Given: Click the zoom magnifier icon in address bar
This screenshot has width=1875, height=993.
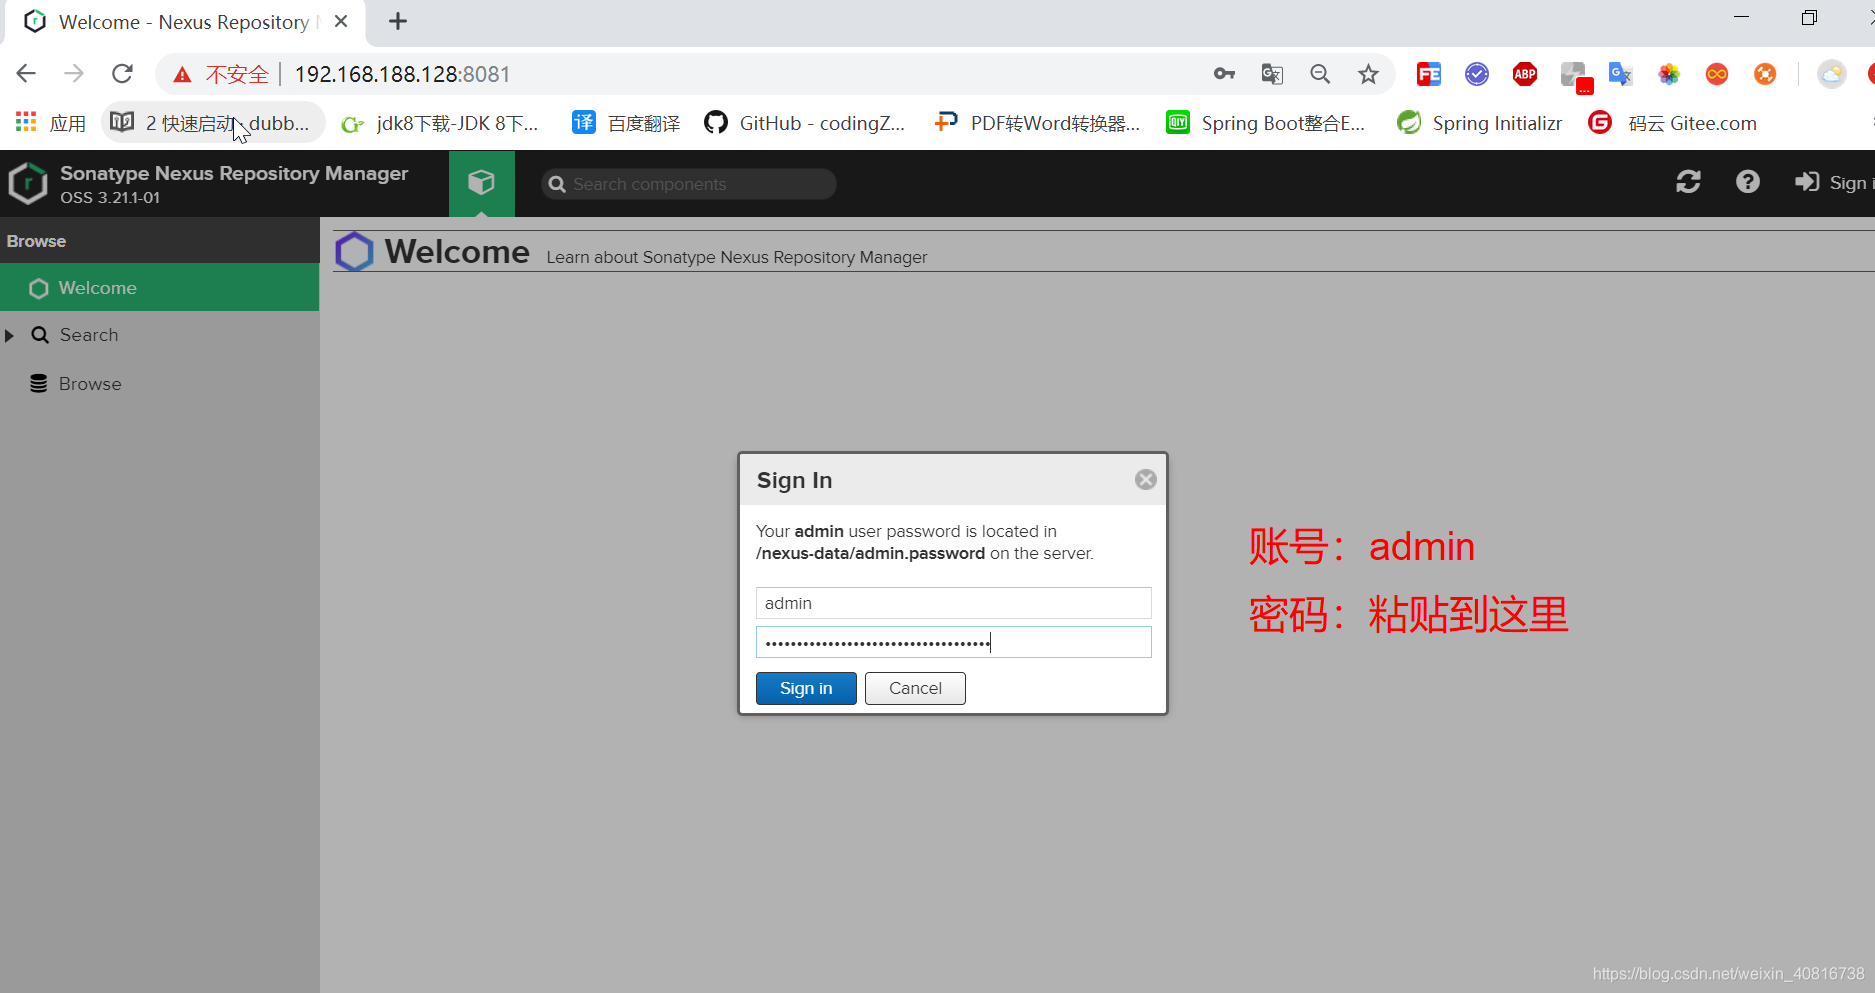Looking at the screenshot, I should [1319, 73].
